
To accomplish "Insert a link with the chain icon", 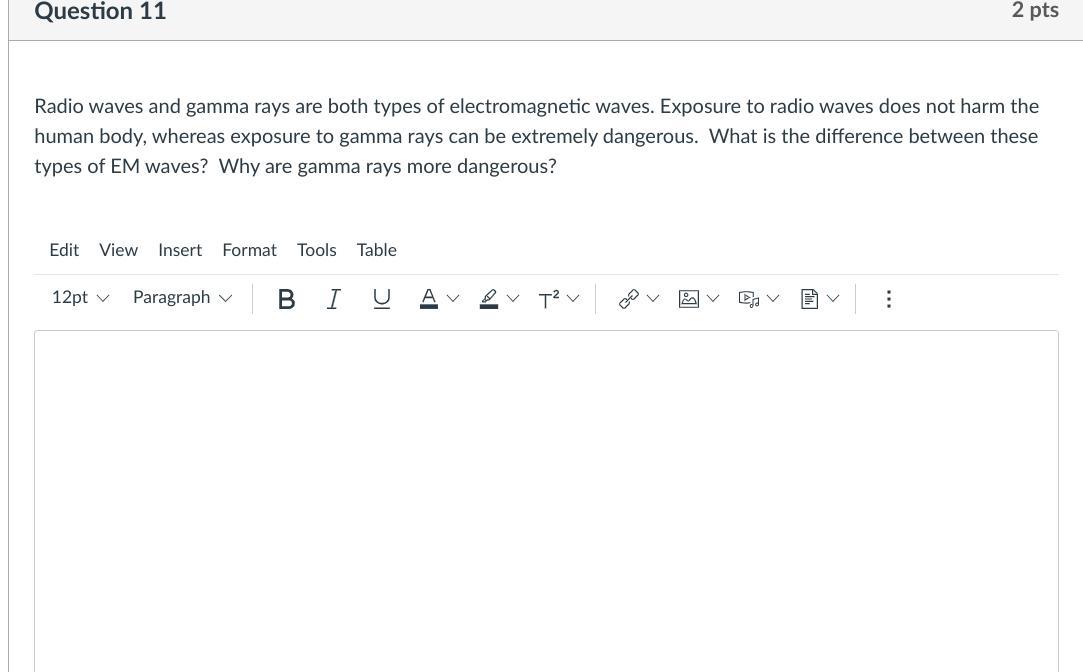I will [x=629, y=298].
